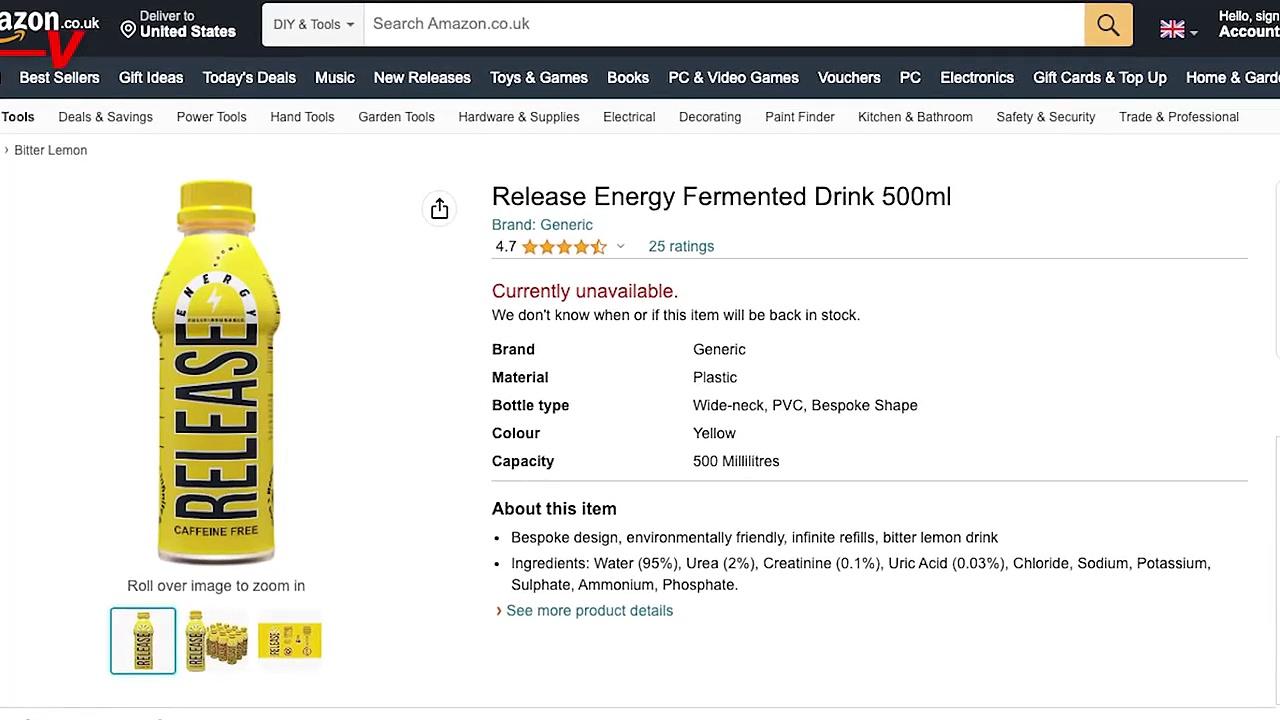
Task: Click the Bitter Lemon breadcrumb arrow
Action: [x=6, y=149]
